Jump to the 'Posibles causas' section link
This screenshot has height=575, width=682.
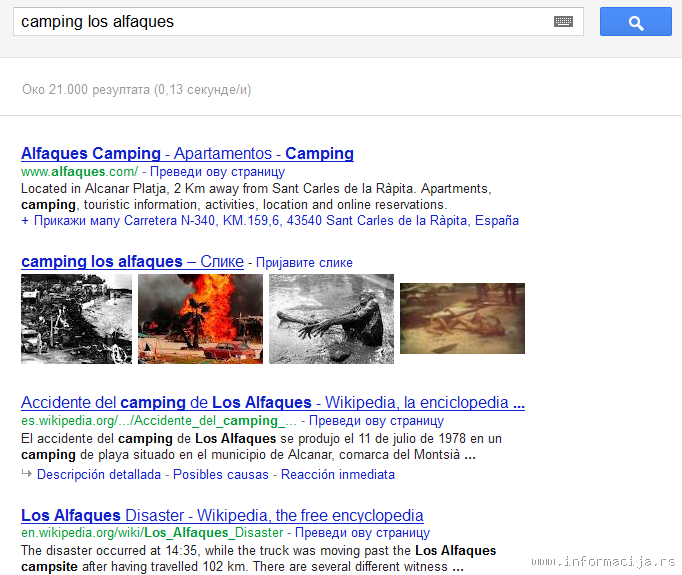(x=221, y=475)
